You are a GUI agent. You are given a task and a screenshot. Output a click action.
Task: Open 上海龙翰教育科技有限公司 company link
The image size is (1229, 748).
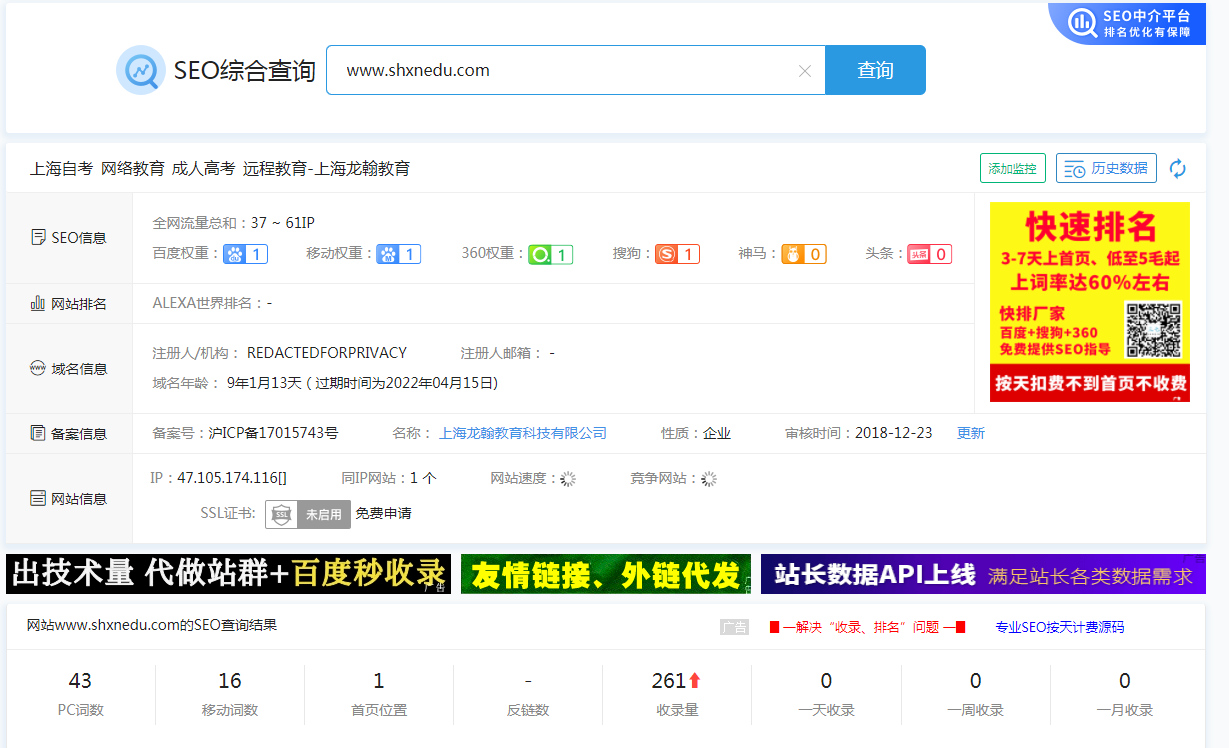click(x=523, y=433)
